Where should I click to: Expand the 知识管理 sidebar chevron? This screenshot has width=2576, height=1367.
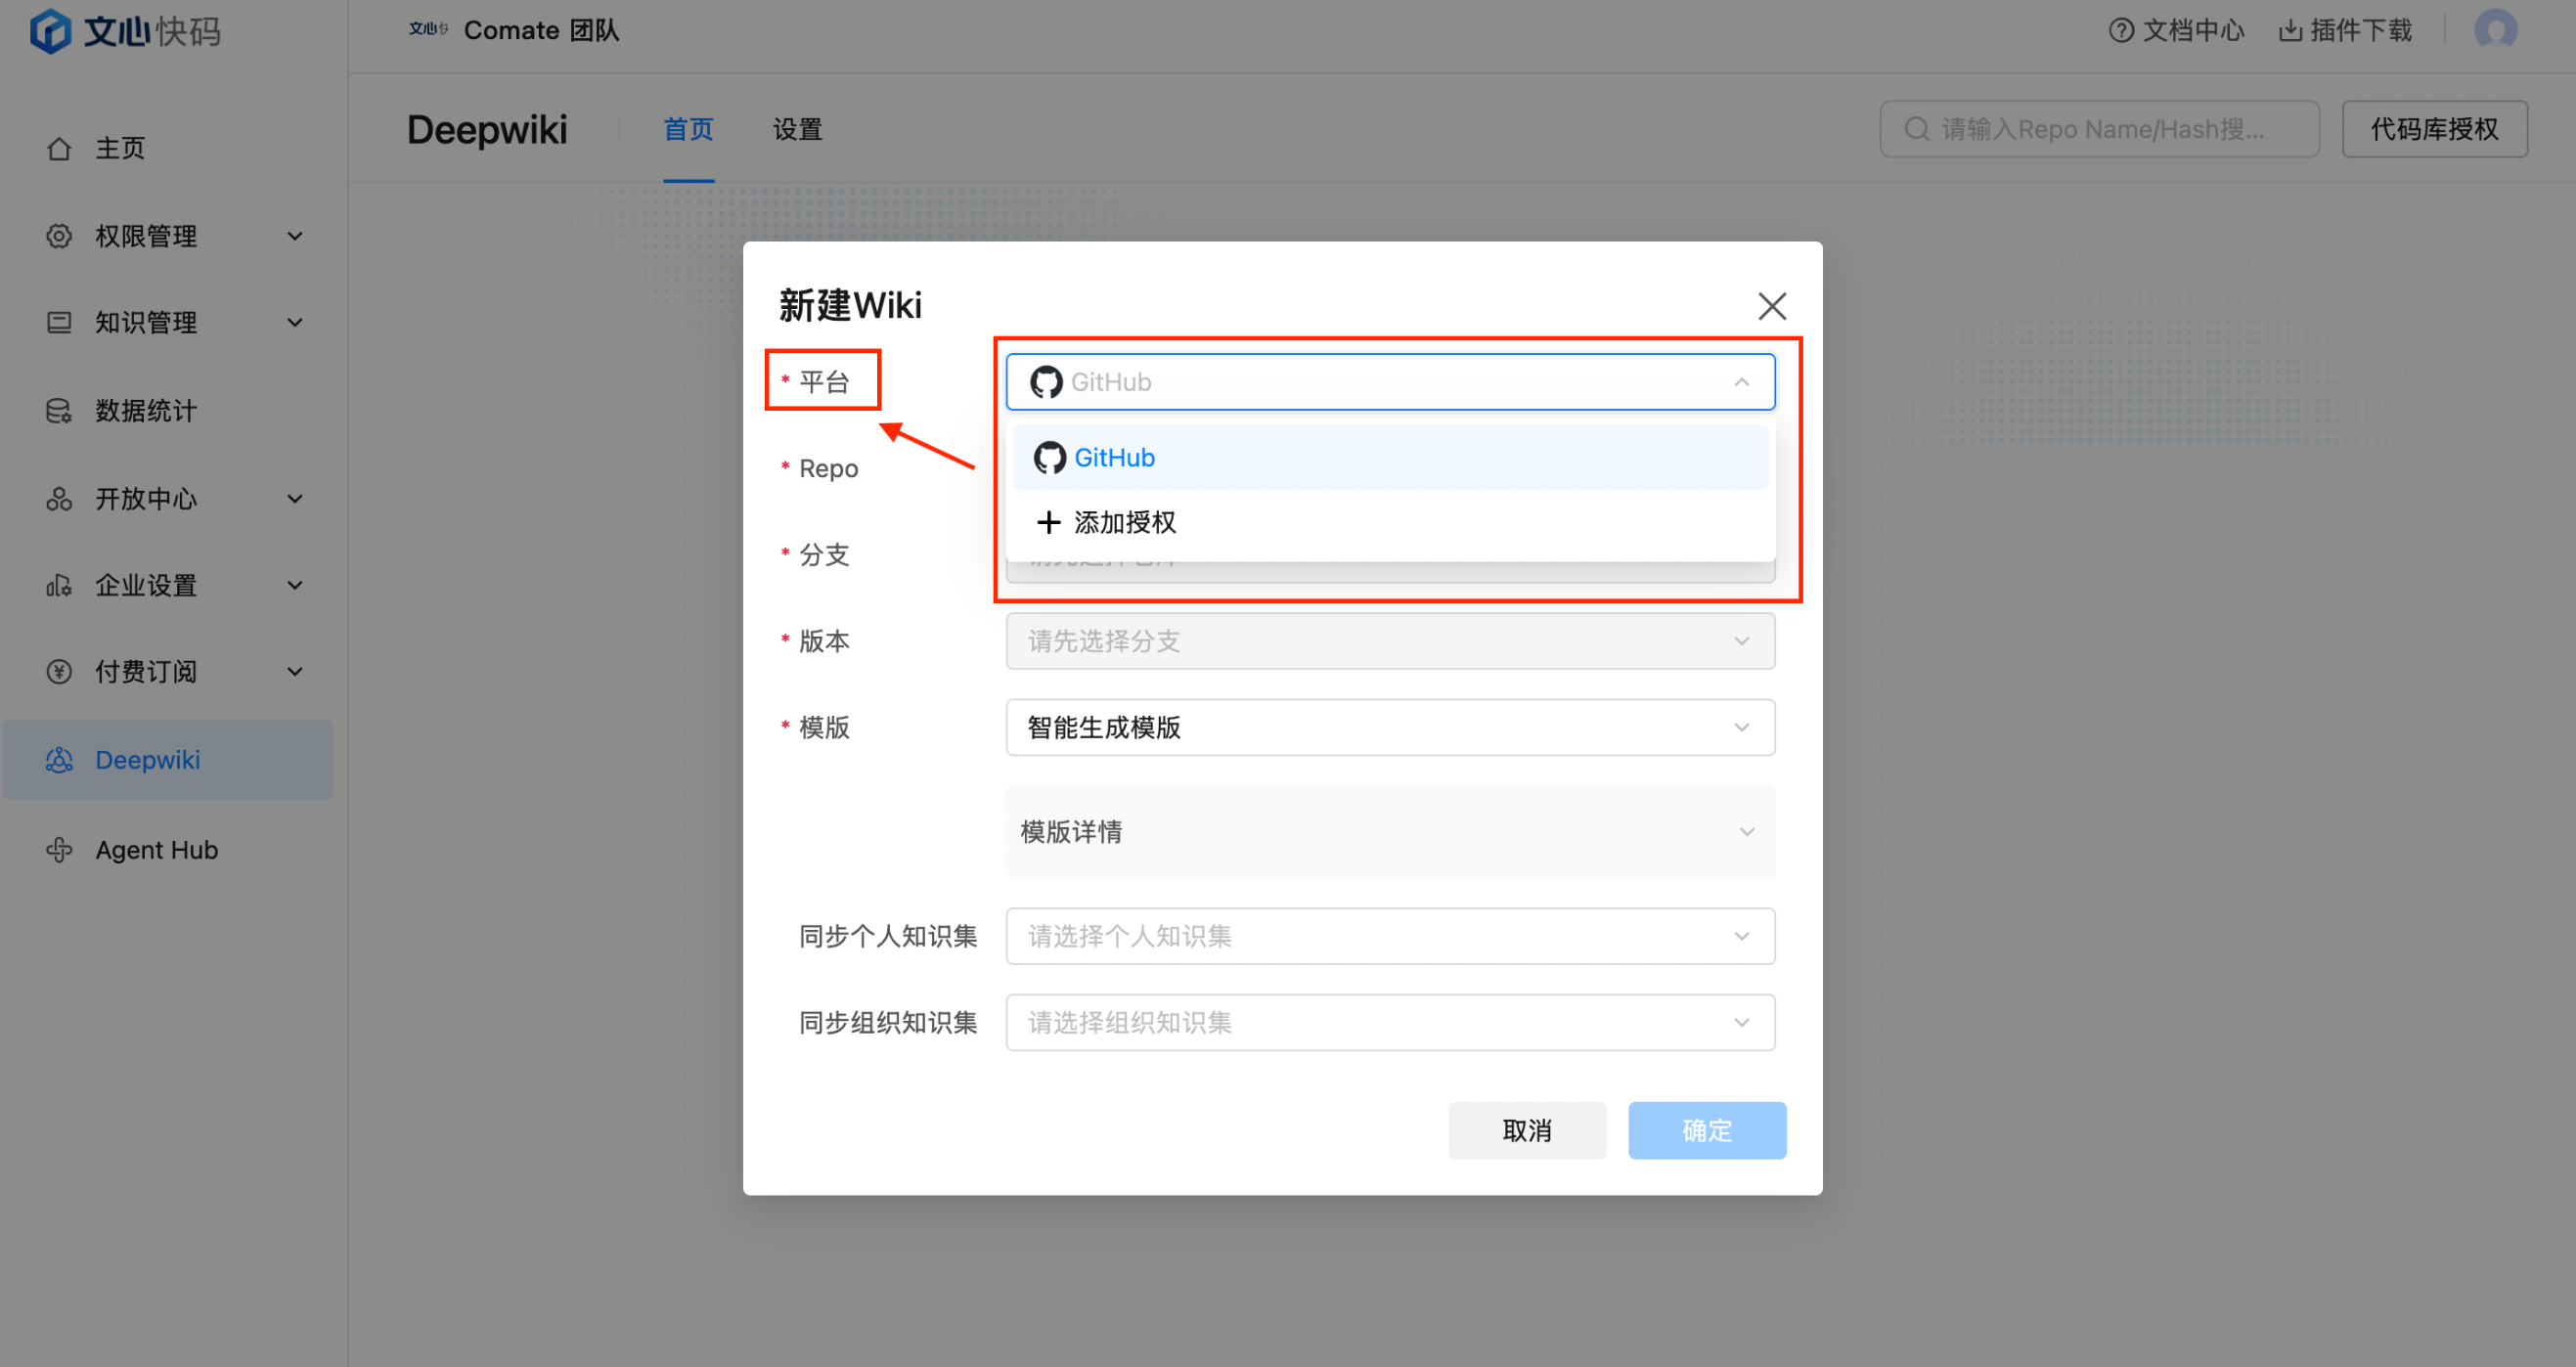coord(295,322)
